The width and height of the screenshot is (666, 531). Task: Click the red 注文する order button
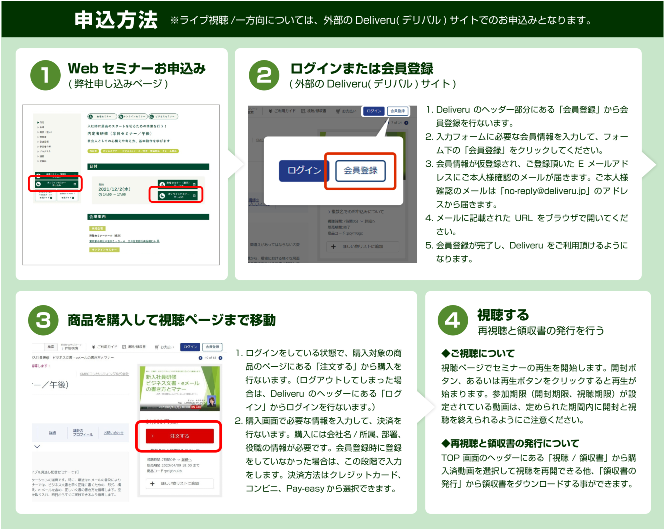click(x=179, y=436)
